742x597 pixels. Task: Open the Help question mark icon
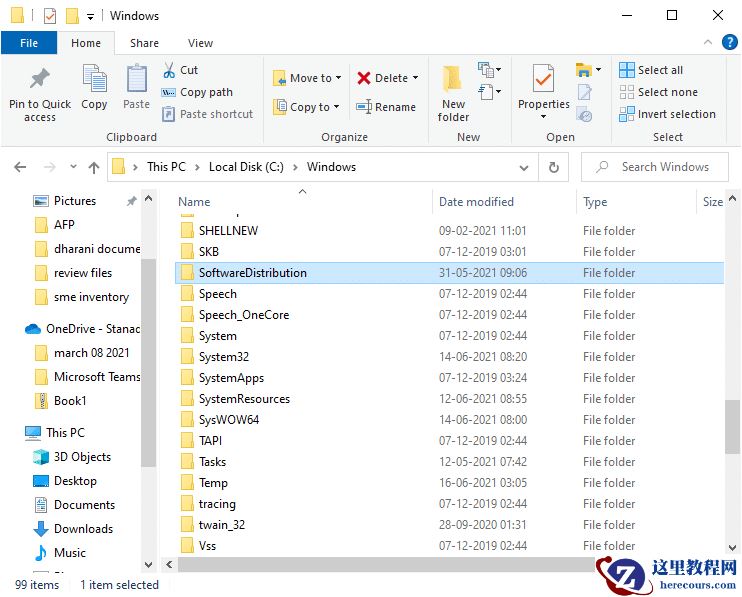(x=729, y=42)
